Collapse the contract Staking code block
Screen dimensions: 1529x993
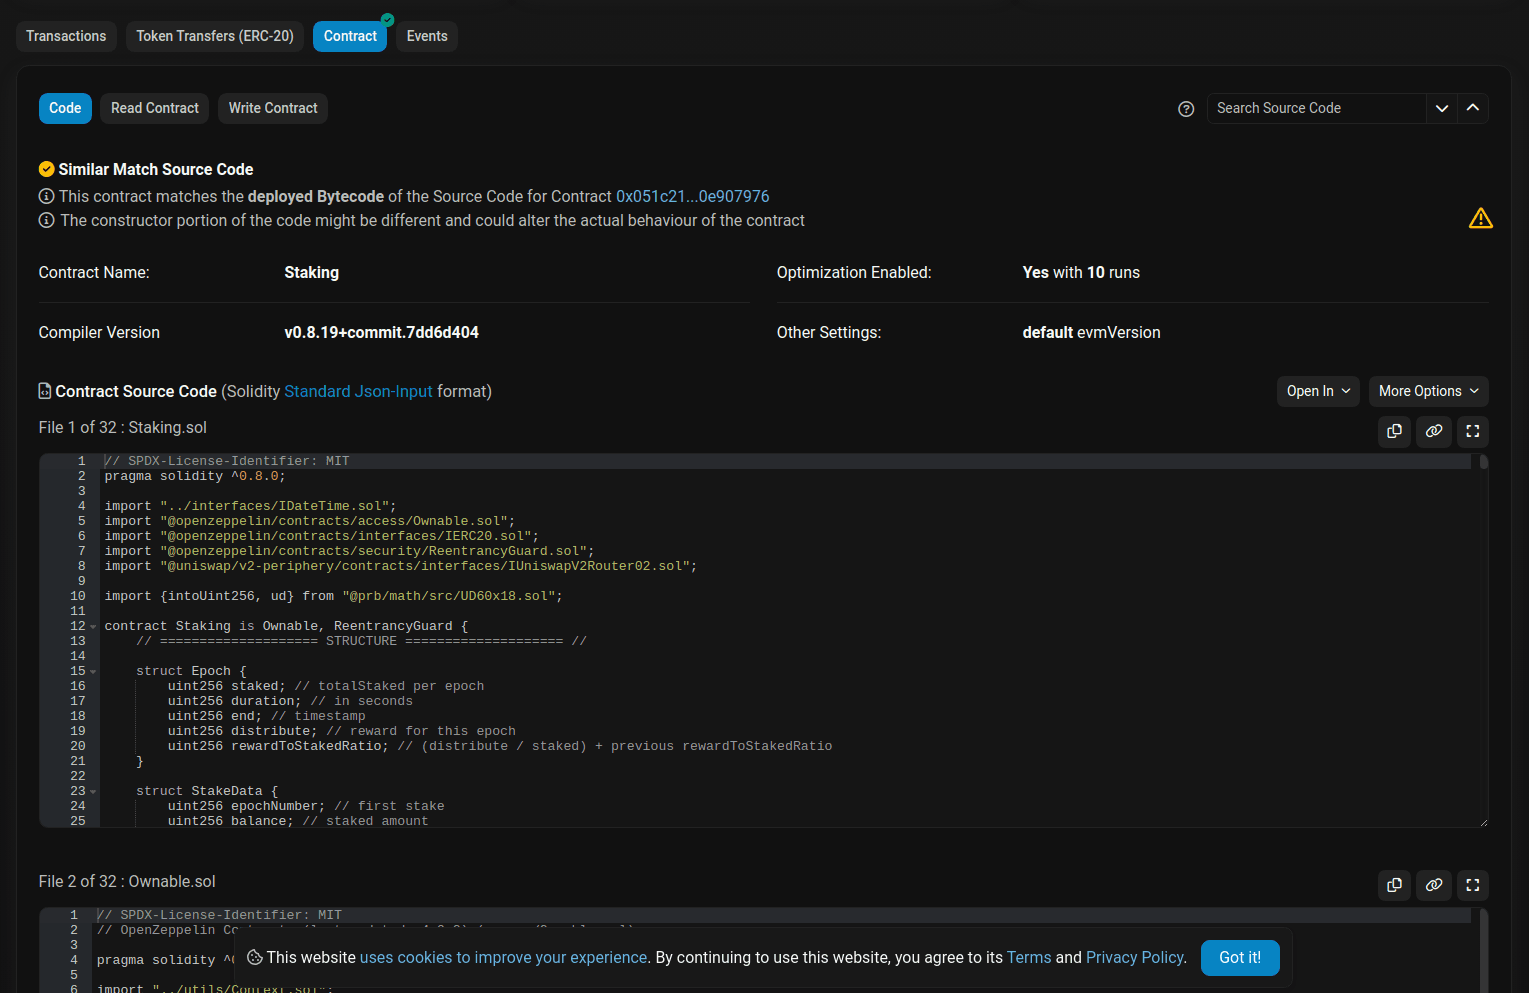pyautogui.click(x=91, y=625)
